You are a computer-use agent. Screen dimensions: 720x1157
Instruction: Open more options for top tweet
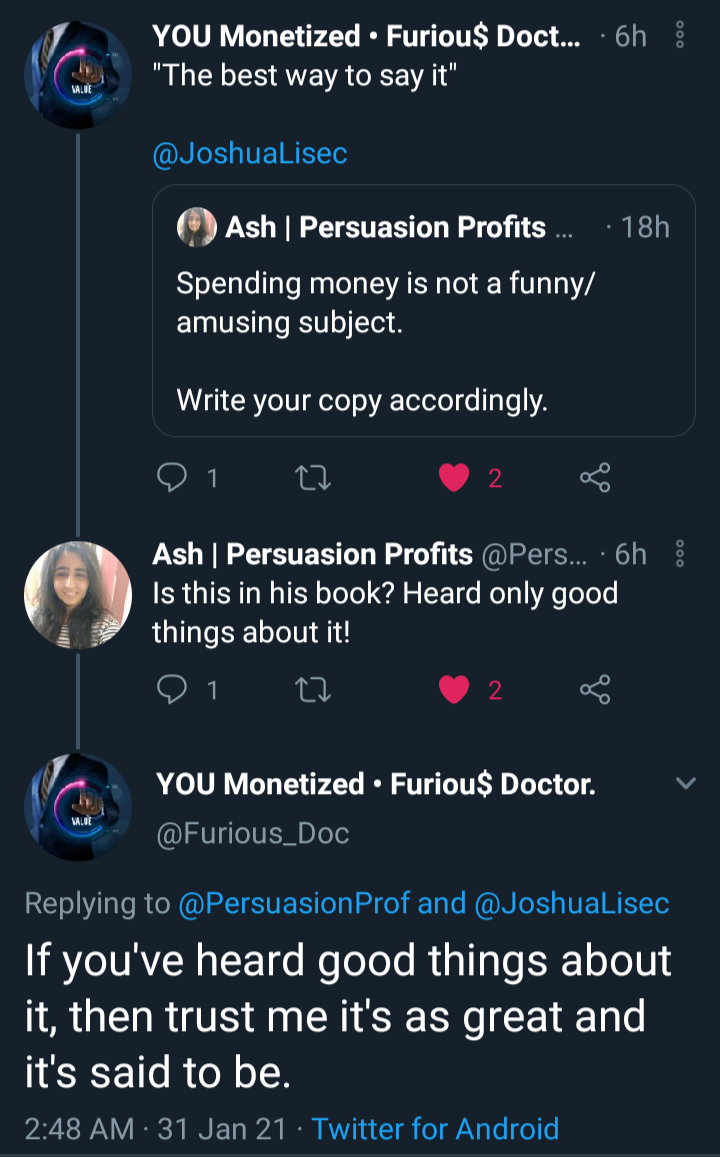point(681,38)
